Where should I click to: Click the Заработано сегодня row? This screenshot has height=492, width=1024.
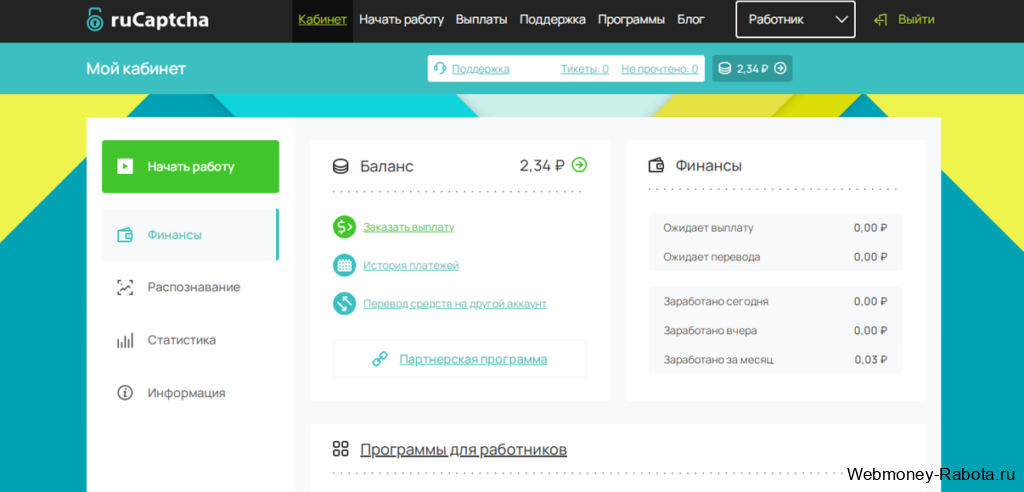(775, 302)
